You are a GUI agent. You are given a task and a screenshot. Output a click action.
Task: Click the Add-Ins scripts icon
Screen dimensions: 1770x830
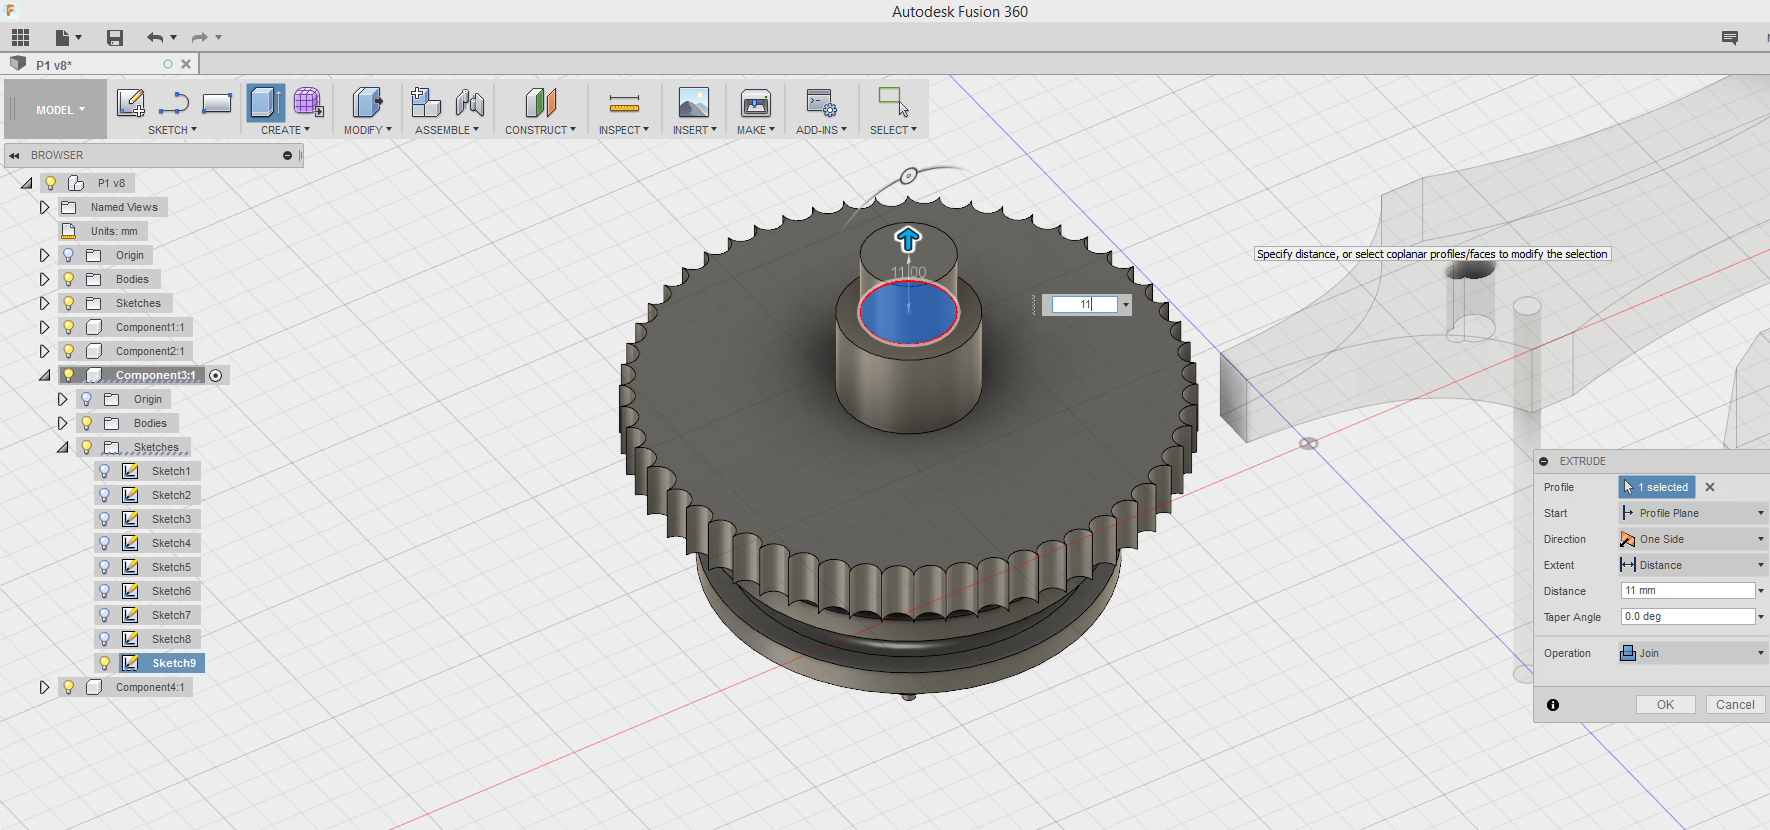[x=821, y=103]
